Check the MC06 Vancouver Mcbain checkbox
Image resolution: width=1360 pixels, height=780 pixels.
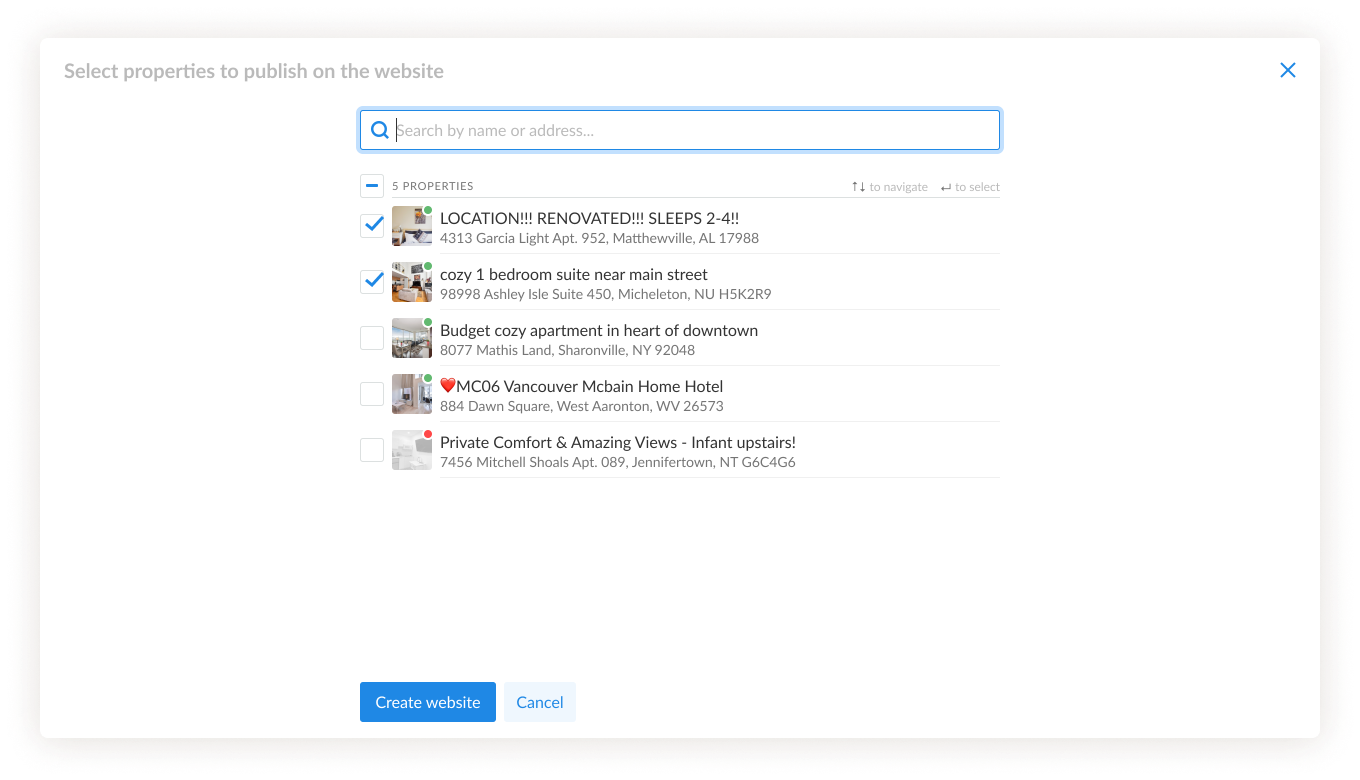coord(372,394)
